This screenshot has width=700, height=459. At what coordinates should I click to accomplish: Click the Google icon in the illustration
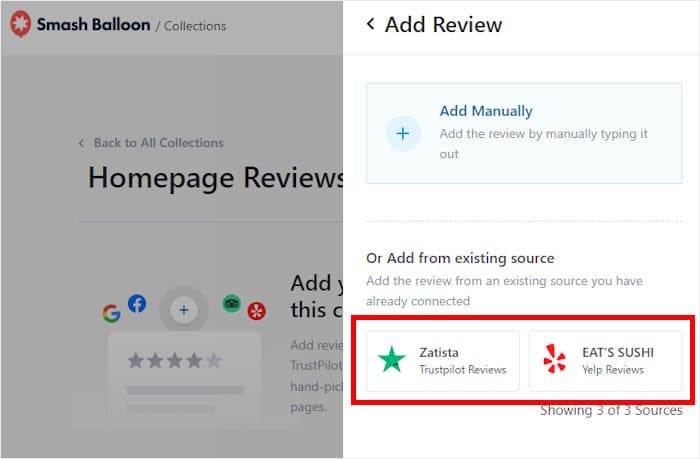pos(111,313)
